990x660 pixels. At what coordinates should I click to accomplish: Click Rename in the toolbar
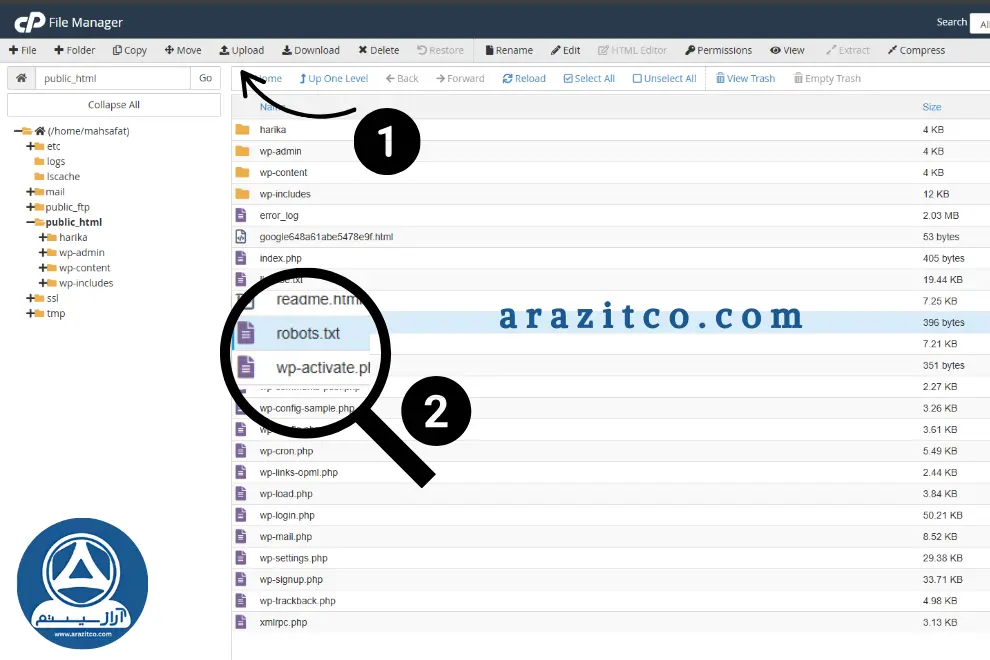coord(508,50)
